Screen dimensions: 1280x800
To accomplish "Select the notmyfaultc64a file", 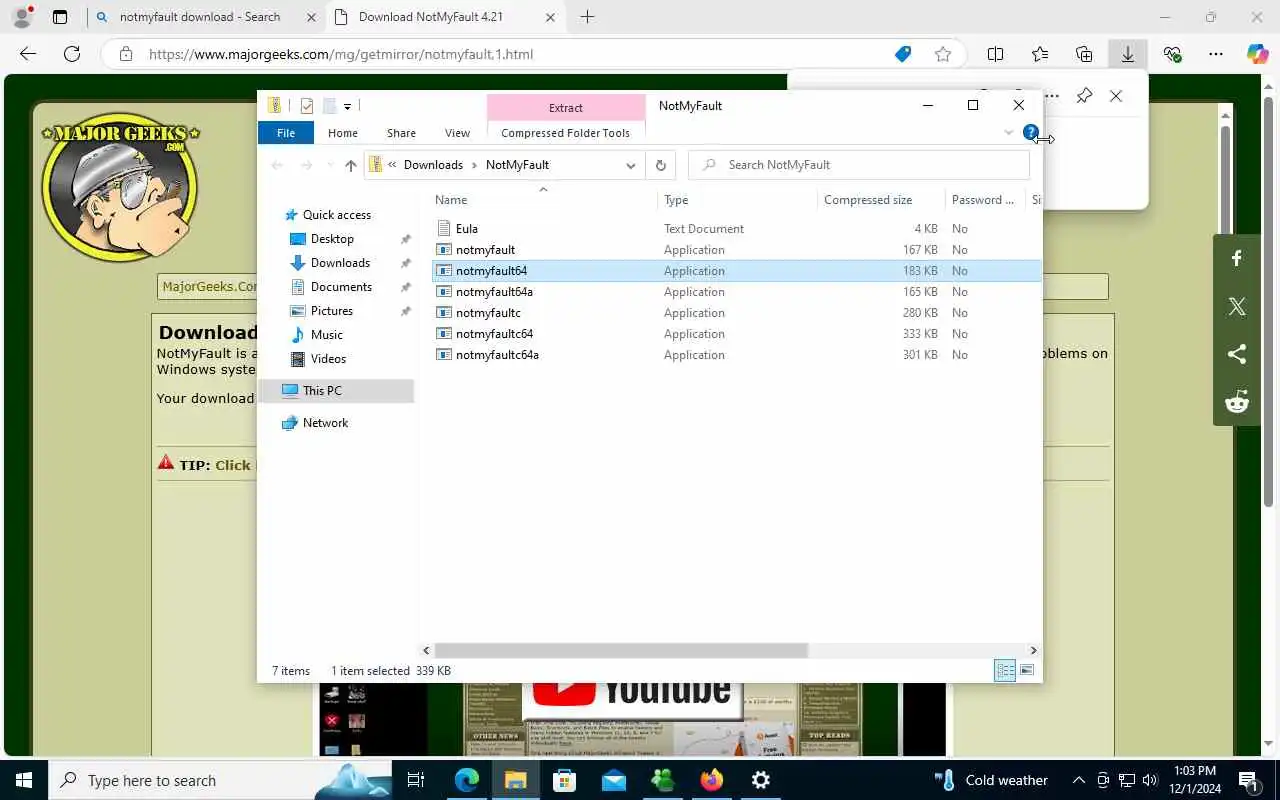I will 497,355.
